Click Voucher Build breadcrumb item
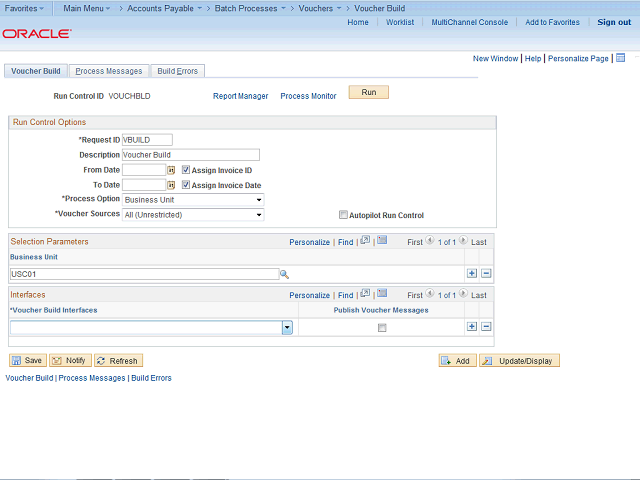The width and height of the screenshot is (640, 480). point(380,8)
